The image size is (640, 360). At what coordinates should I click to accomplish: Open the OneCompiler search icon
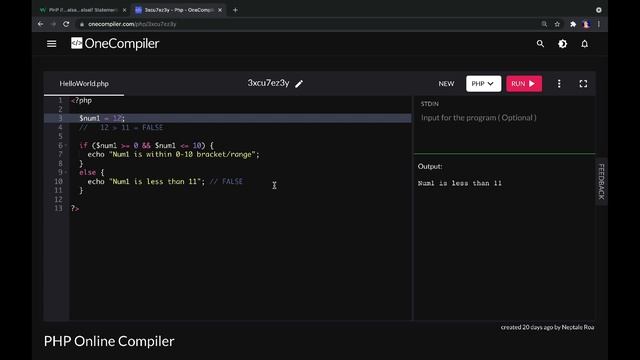point(540,44)
